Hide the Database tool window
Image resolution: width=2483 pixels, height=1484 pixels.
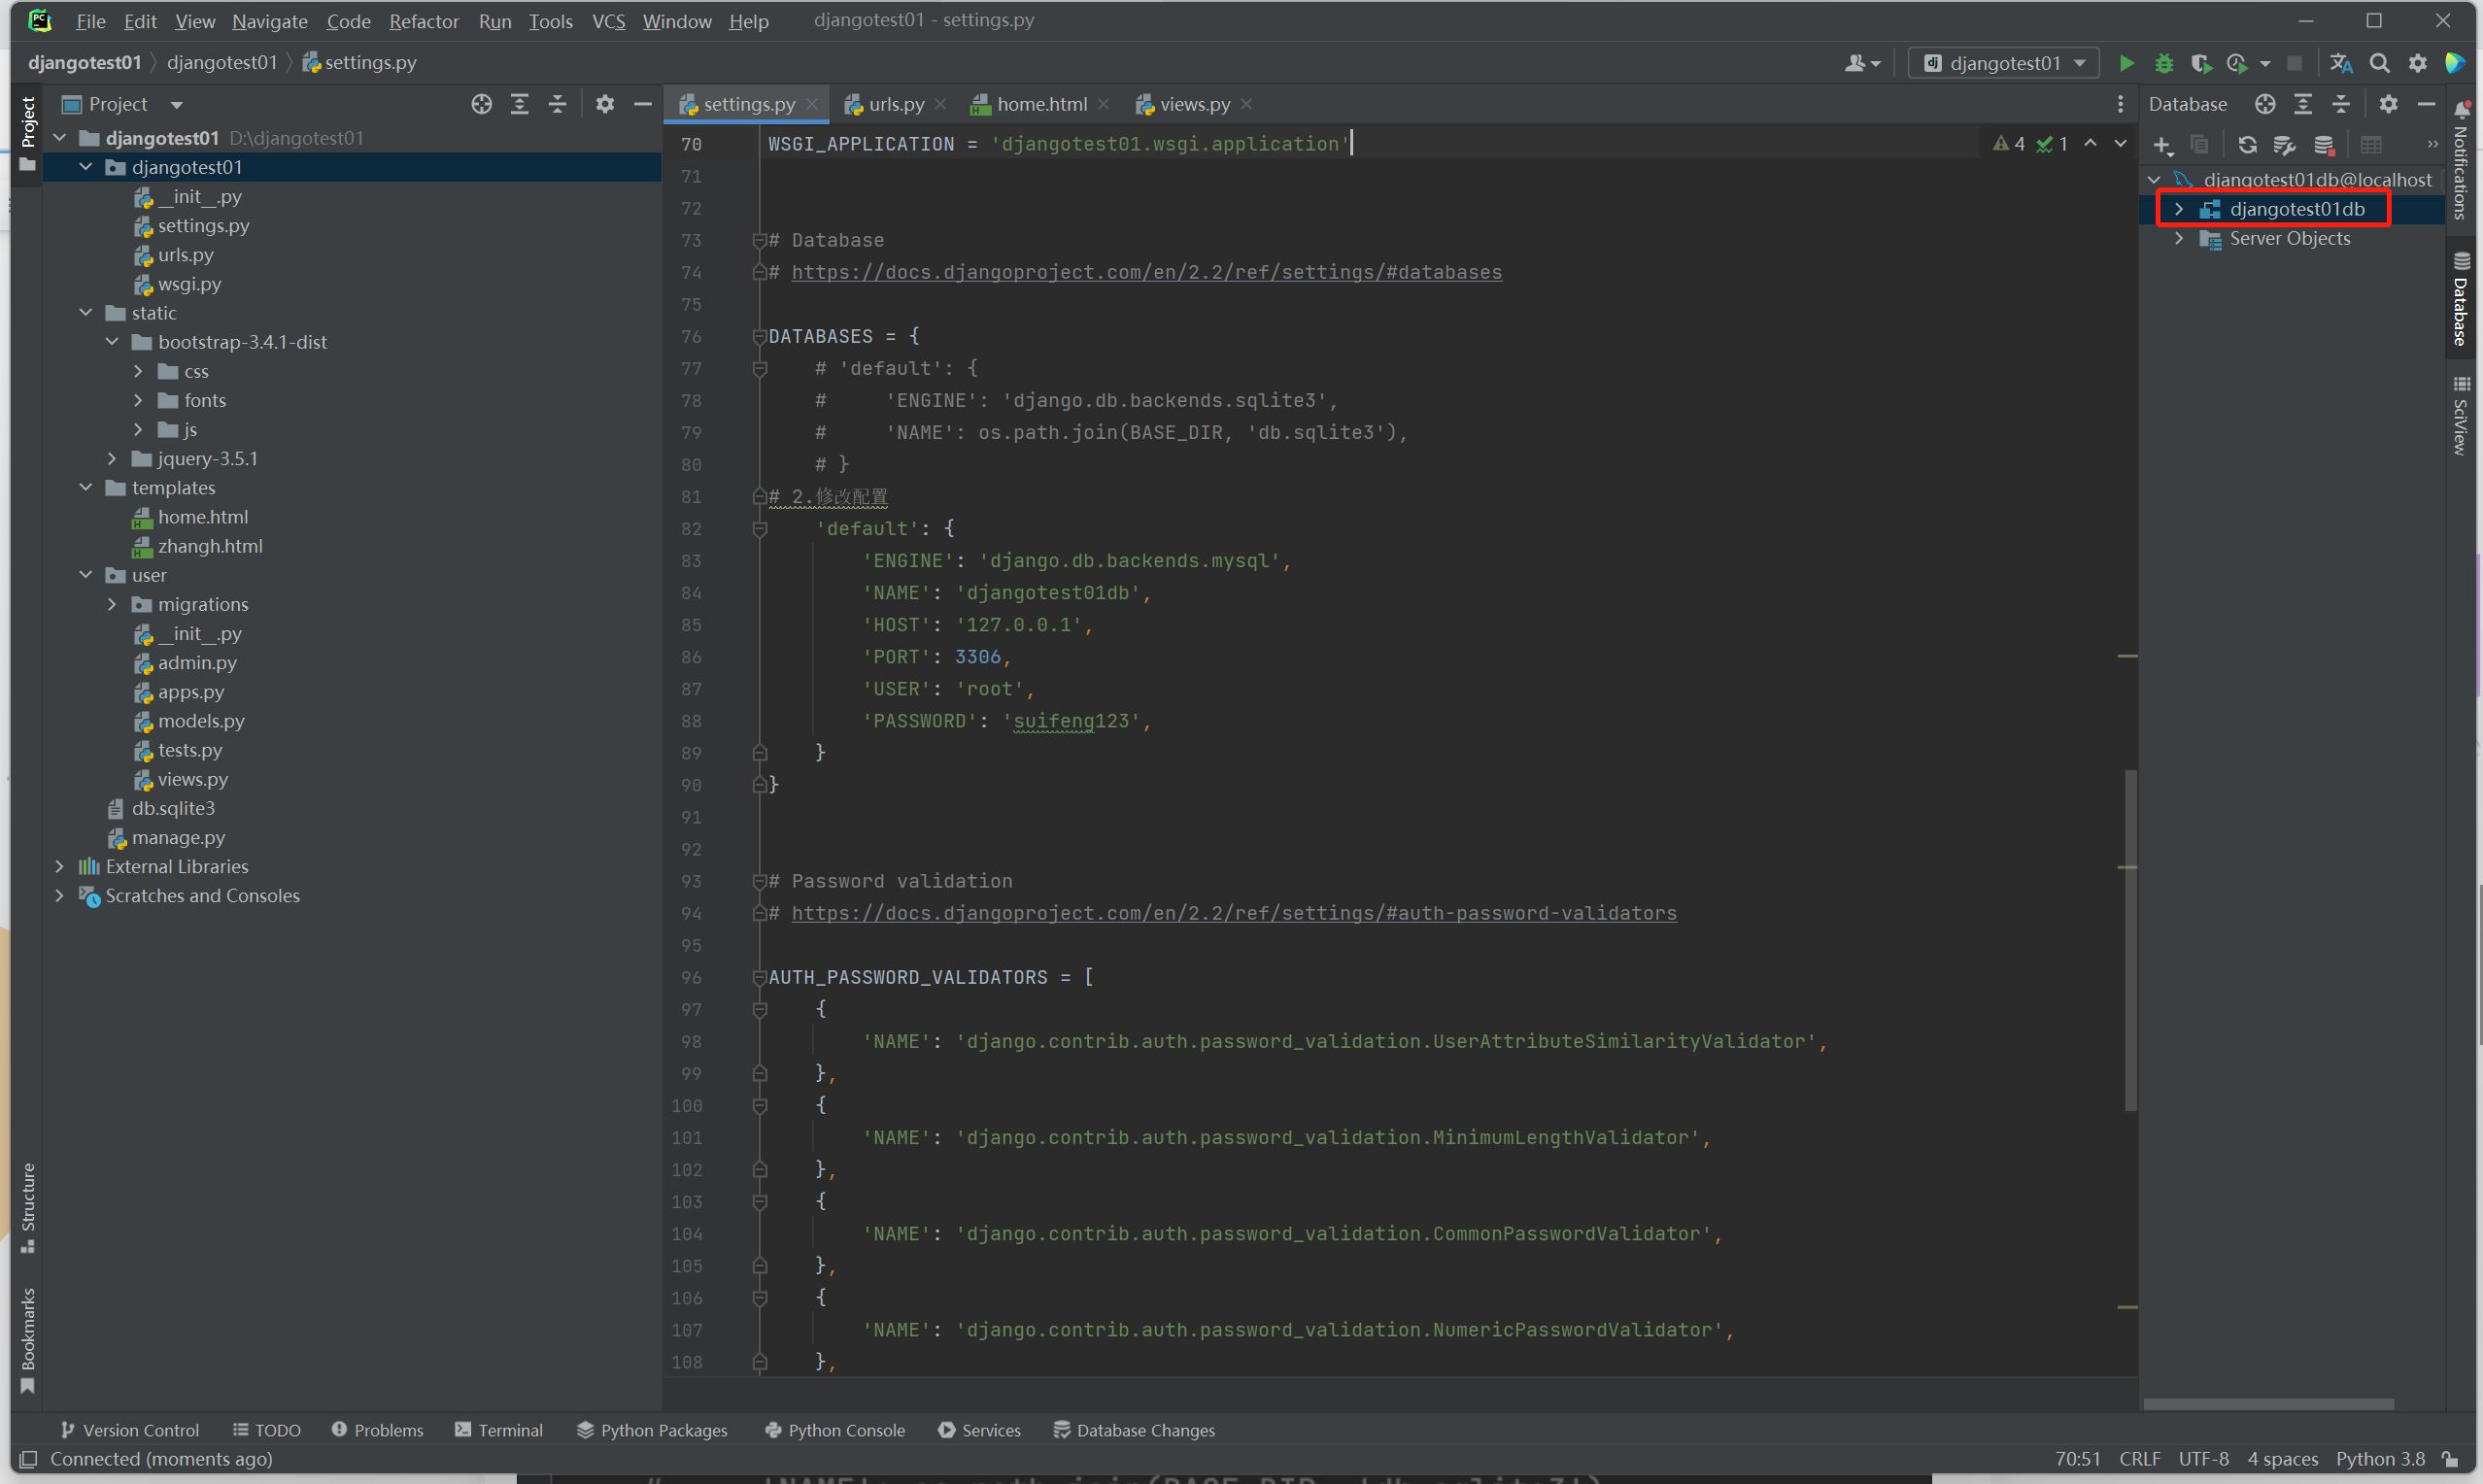tap(2427, 104)
